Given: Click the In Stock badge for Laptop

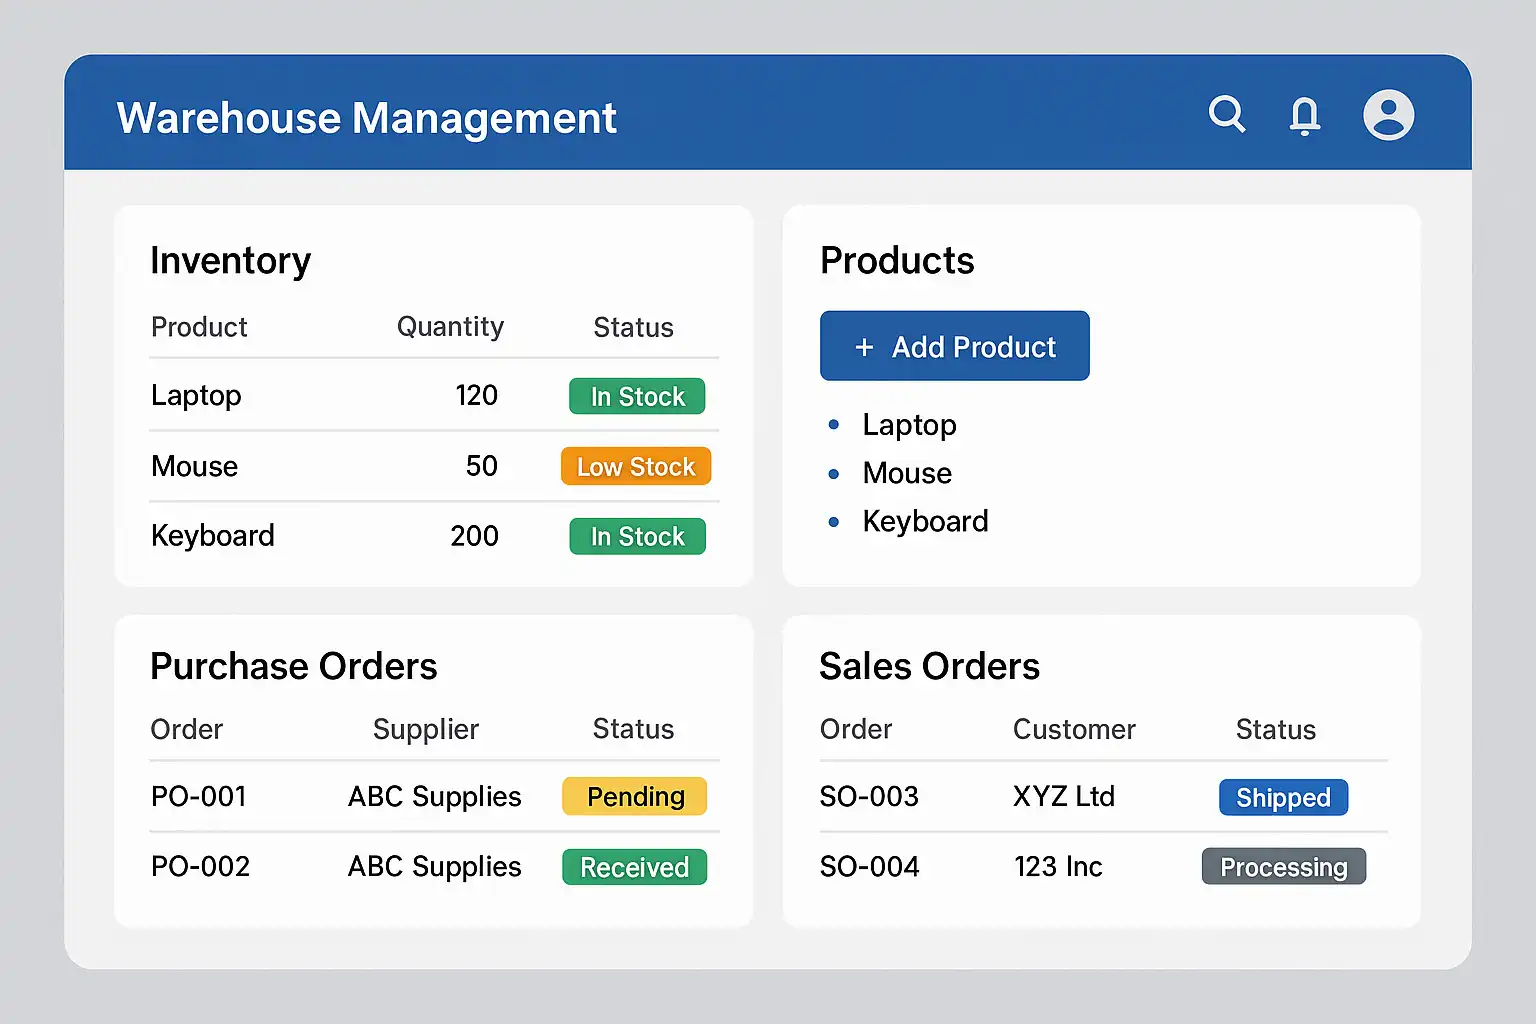Looking at the screenshot, I should [637, 397].
